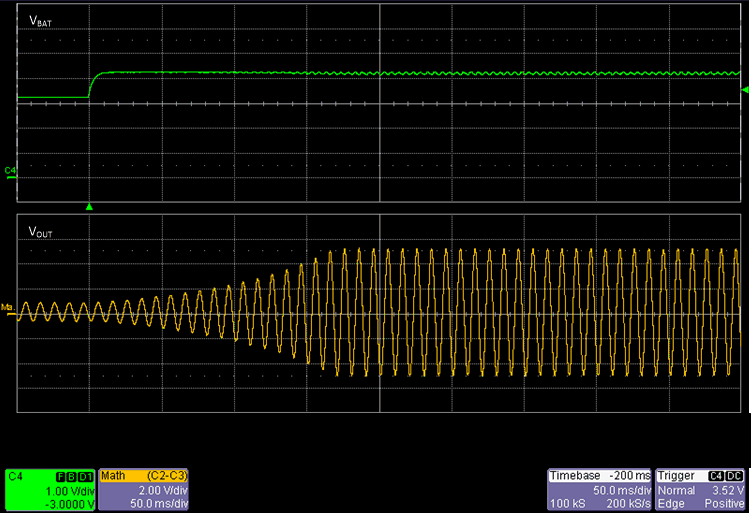Click the C4 -3.0000 V offset value
This screenshot has height=514, width=751.
coord(68,502)
